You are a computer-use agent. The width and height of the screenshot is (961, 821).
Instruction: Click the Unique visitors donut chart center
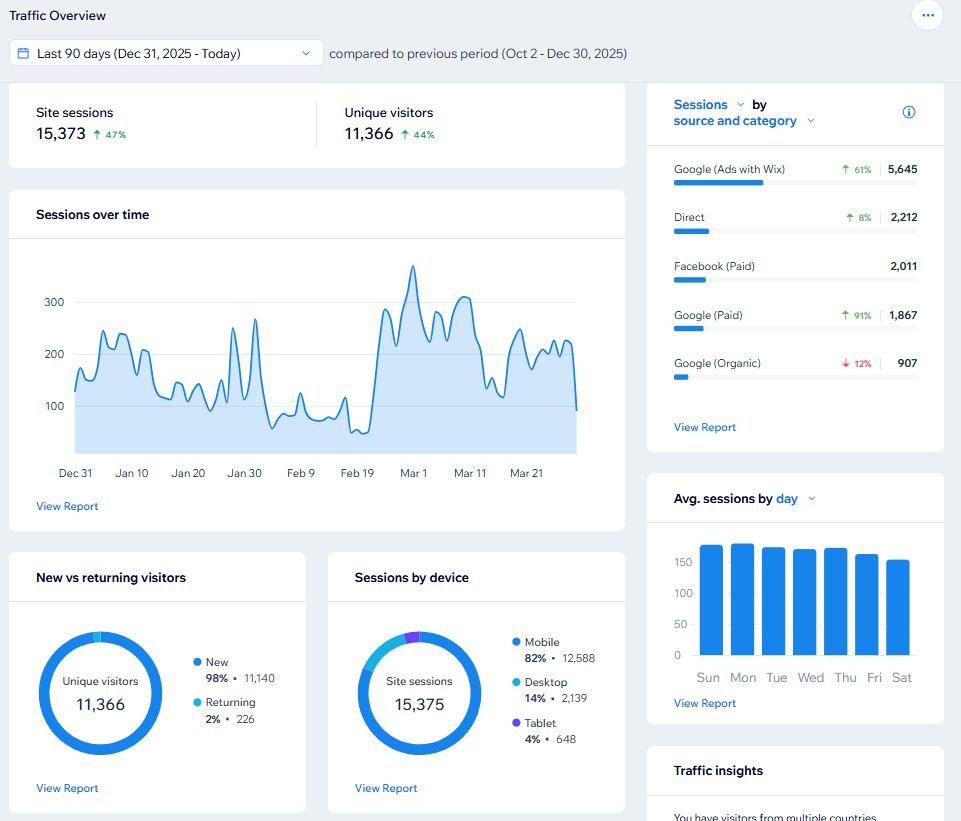click(101, 694)
